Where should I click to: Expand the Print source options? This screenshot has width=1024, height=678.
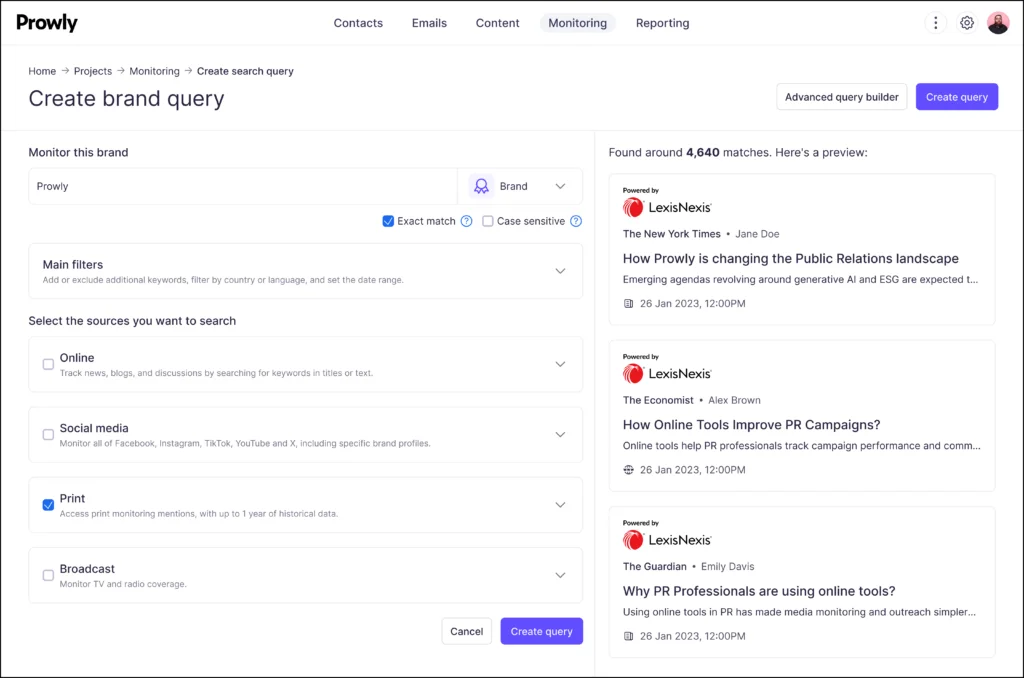(560, 505)
